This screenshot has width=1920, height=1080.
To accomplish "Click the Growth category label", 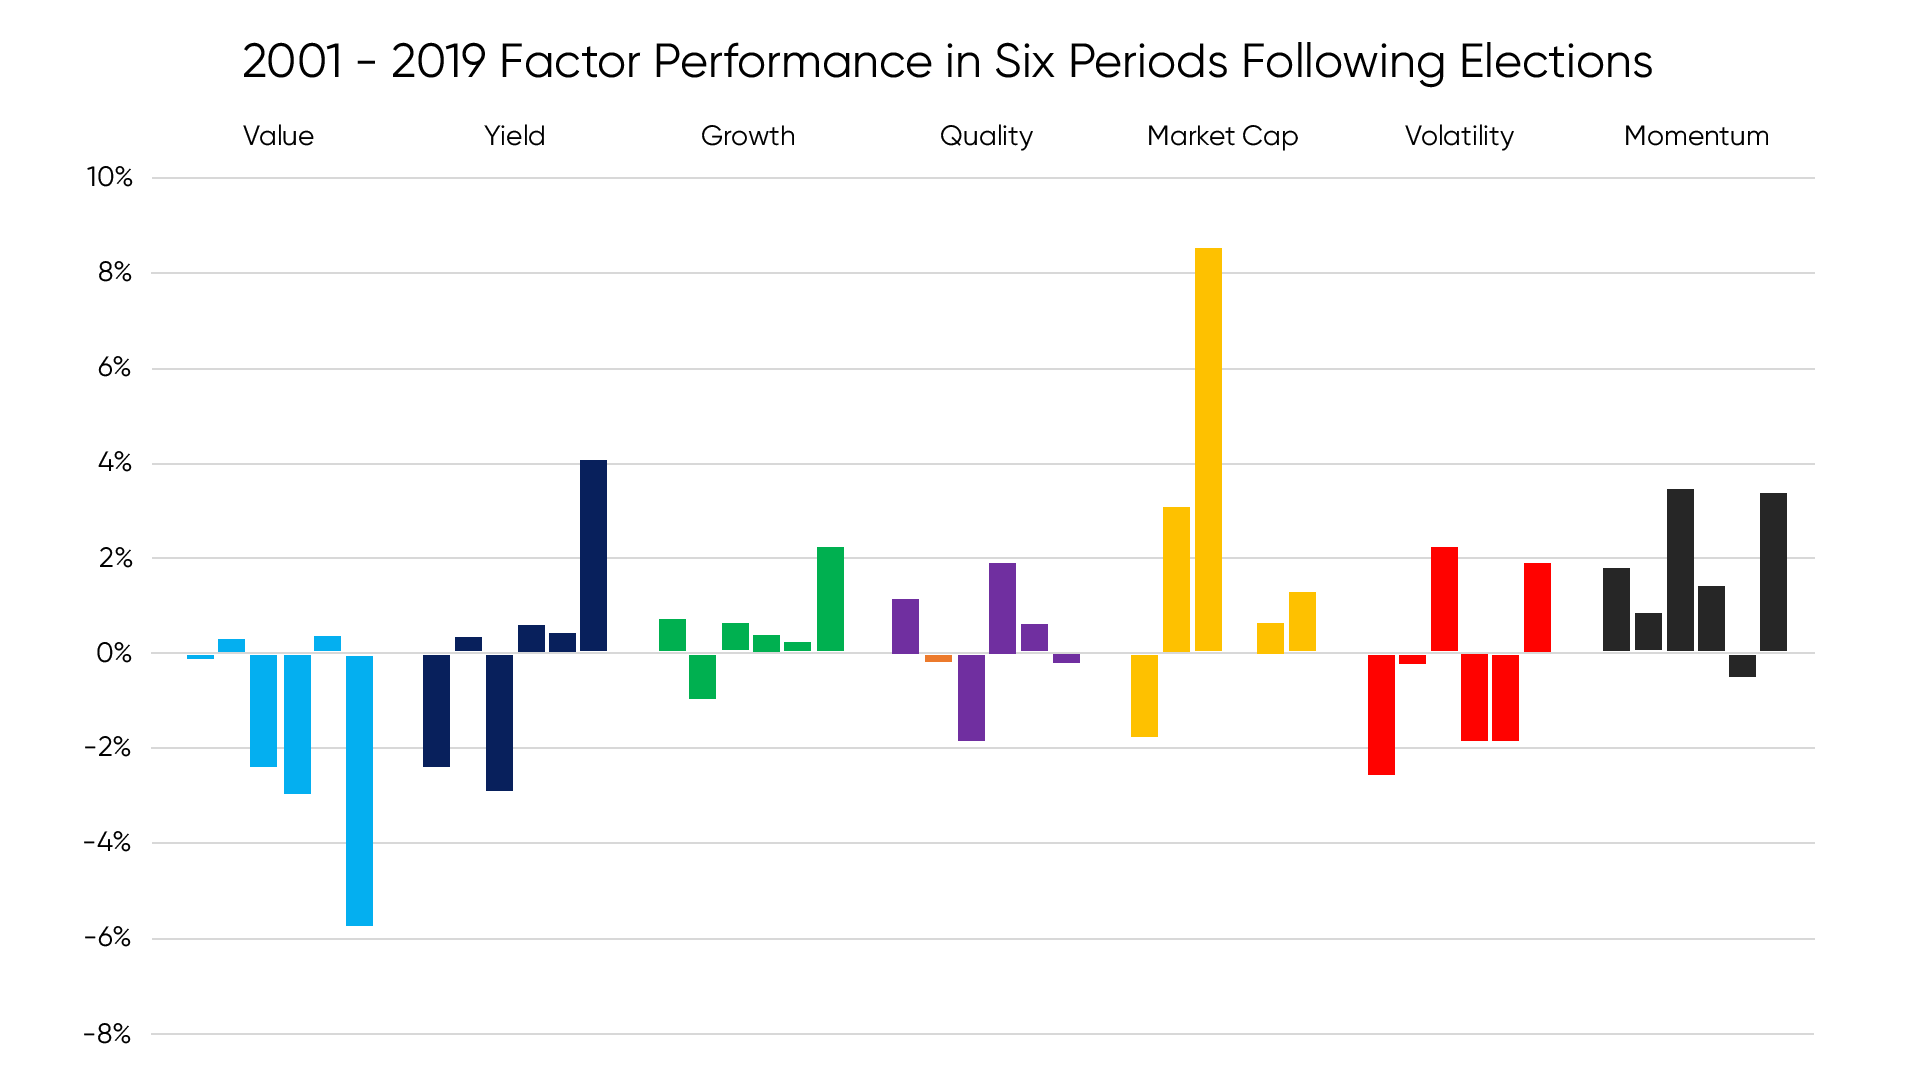I will pos(747,136).
